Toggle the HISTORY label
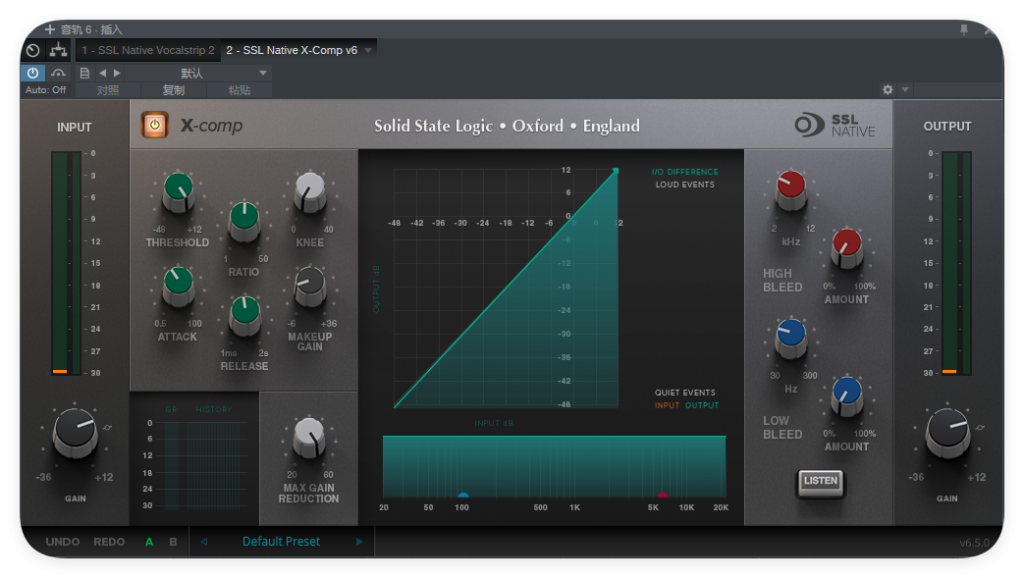1024x578 pixels. (214, 409)
